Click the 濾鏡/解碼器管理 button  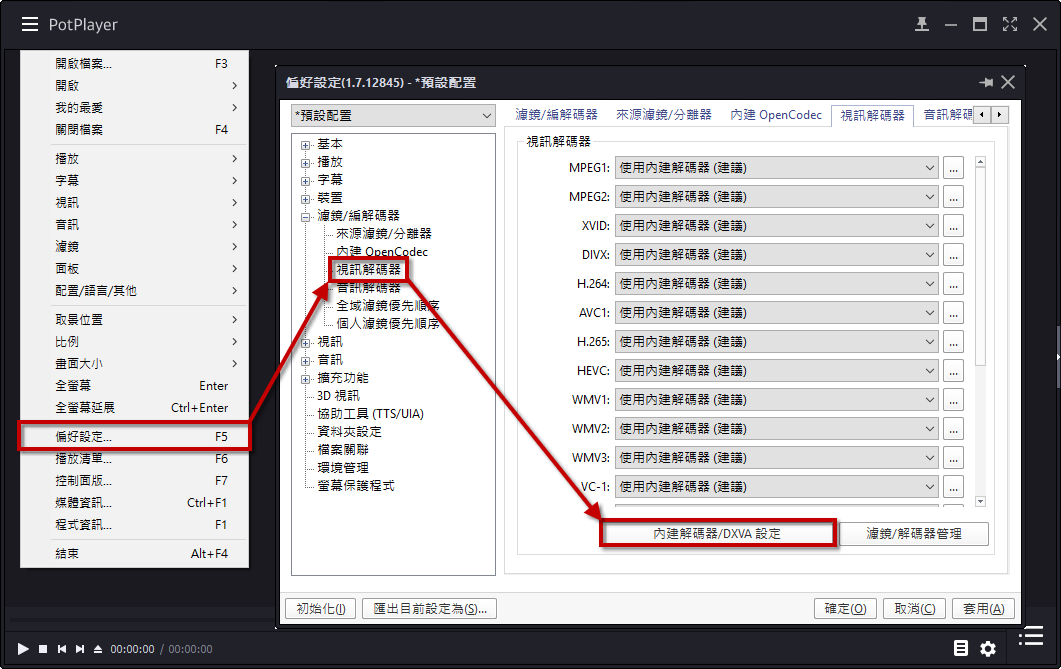[914, 534]
